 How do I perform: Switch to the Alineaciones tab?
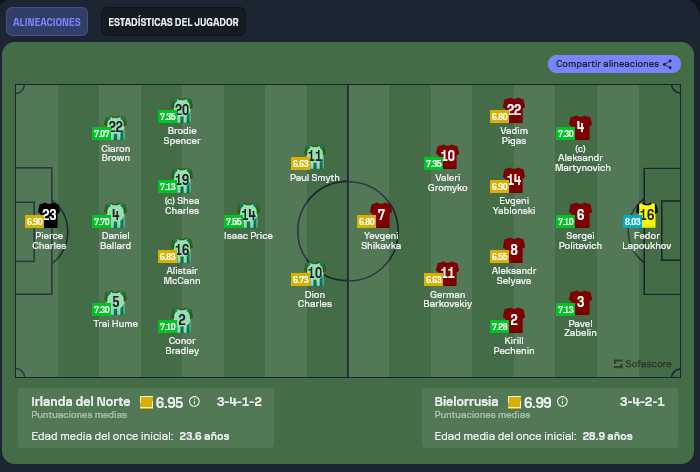coord(45,21)
